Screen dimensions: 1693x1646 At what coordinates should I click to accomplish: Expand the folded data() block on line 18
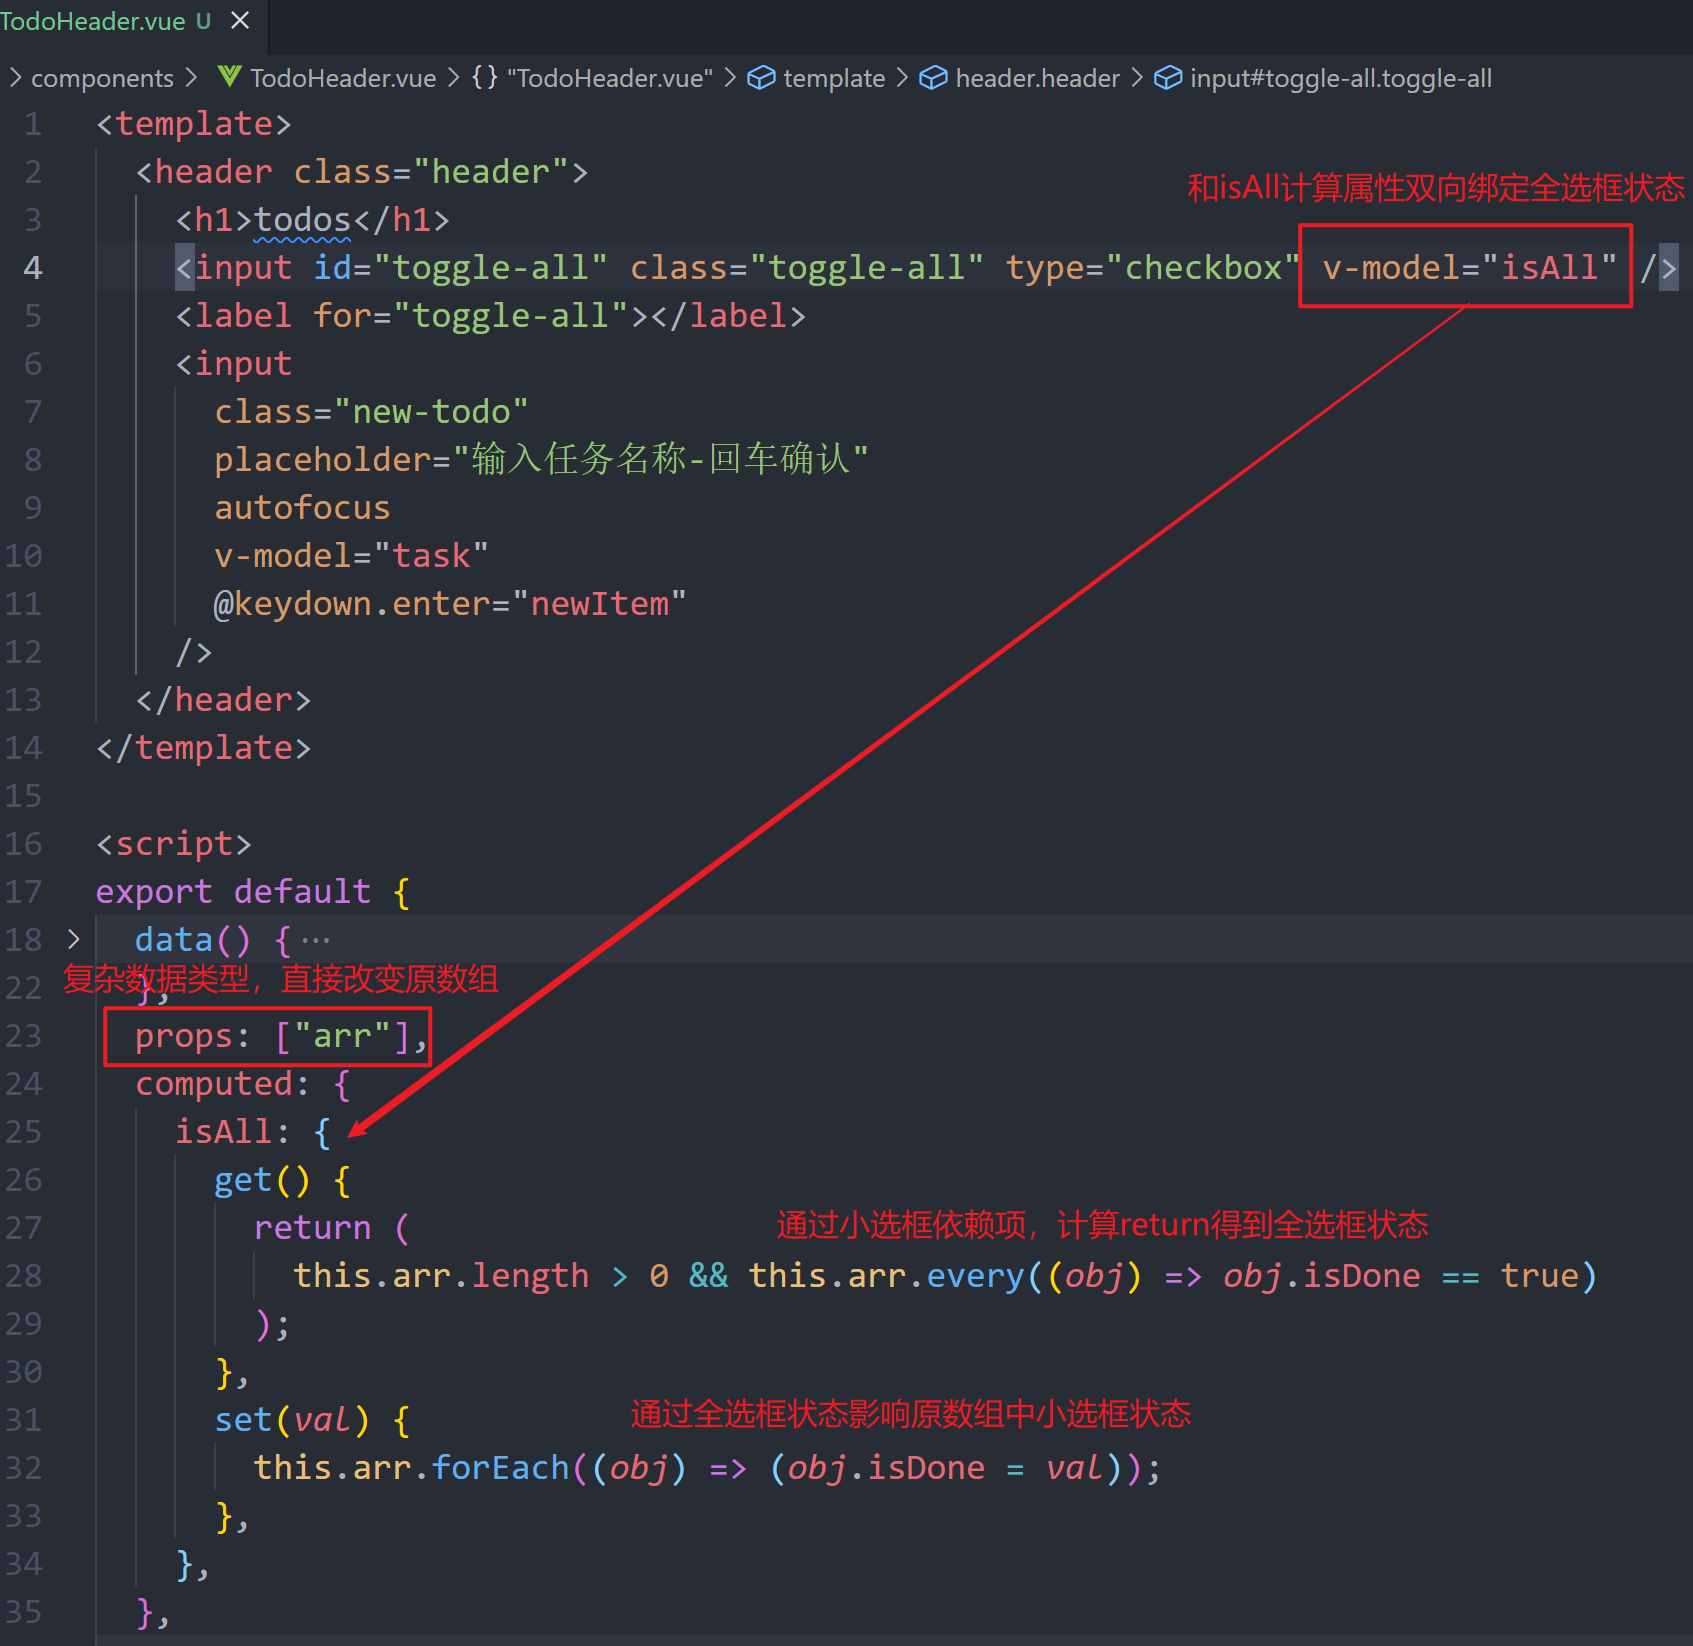click(x=73, y=939)
